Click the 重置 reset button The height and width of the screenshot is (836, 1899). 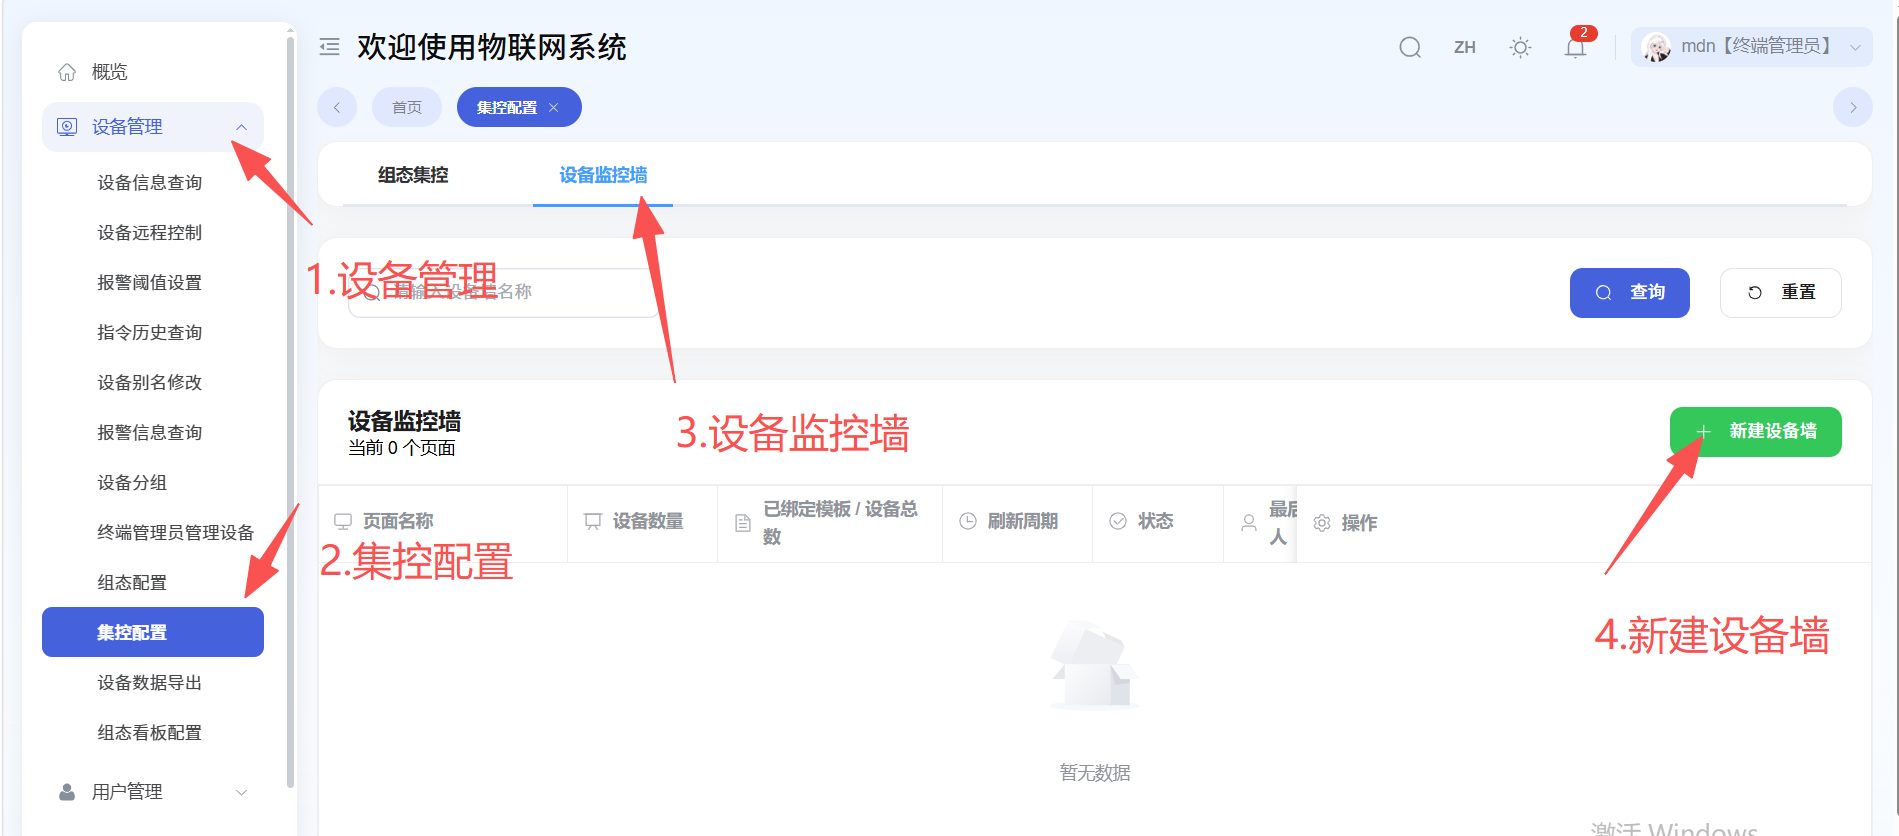(1781, 293)
